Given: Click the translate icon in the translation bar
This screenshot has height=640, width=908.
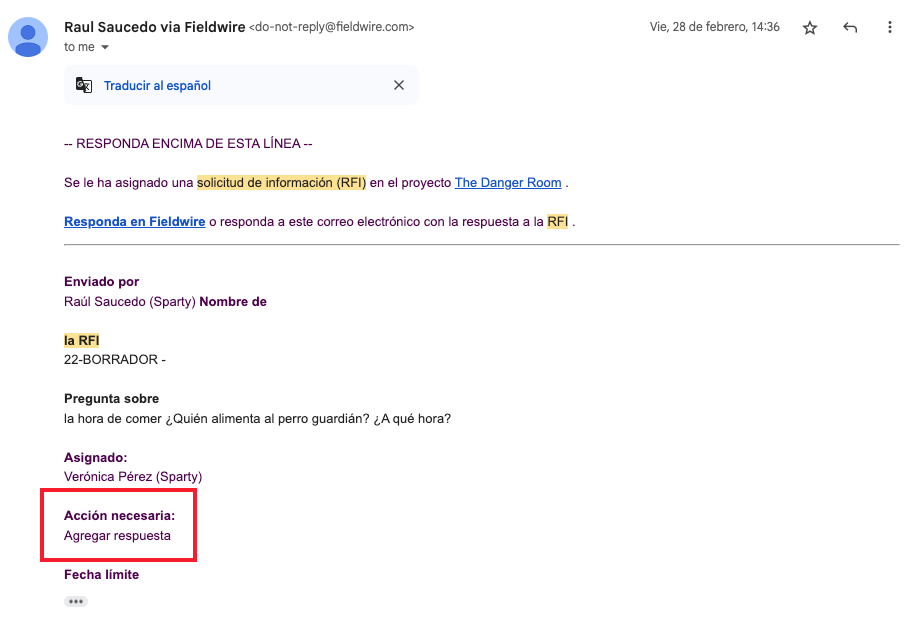Looking at the screenshot, I should (x=84, y=85).
